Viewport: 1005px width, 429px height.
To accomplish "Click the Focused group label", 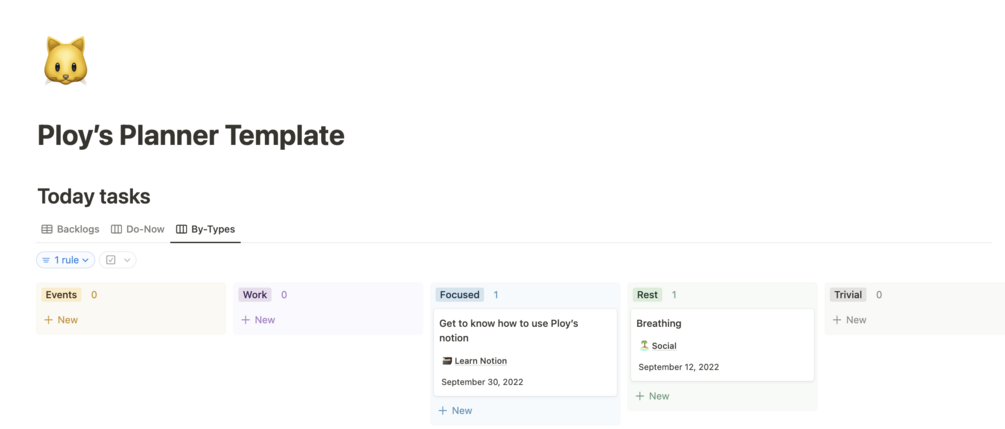I will click(x=460, y=295).
